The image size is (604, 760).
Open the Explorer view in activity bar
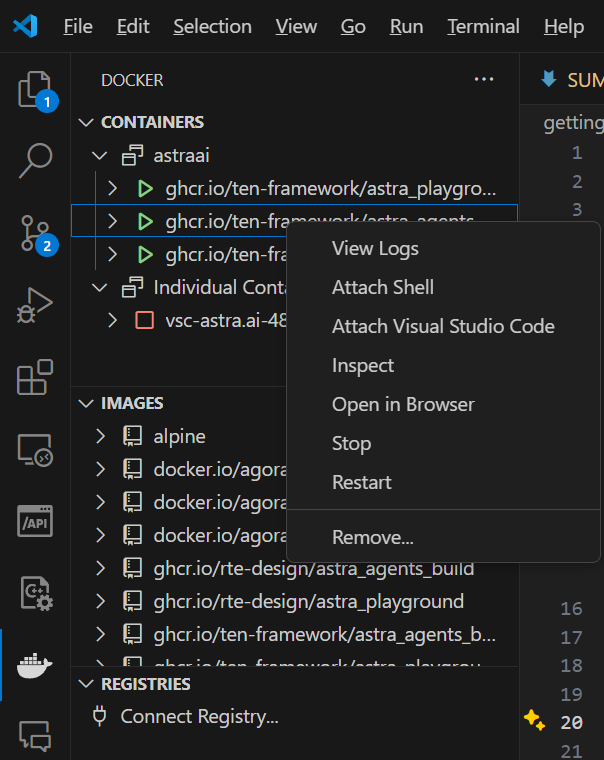click(35, 90)
